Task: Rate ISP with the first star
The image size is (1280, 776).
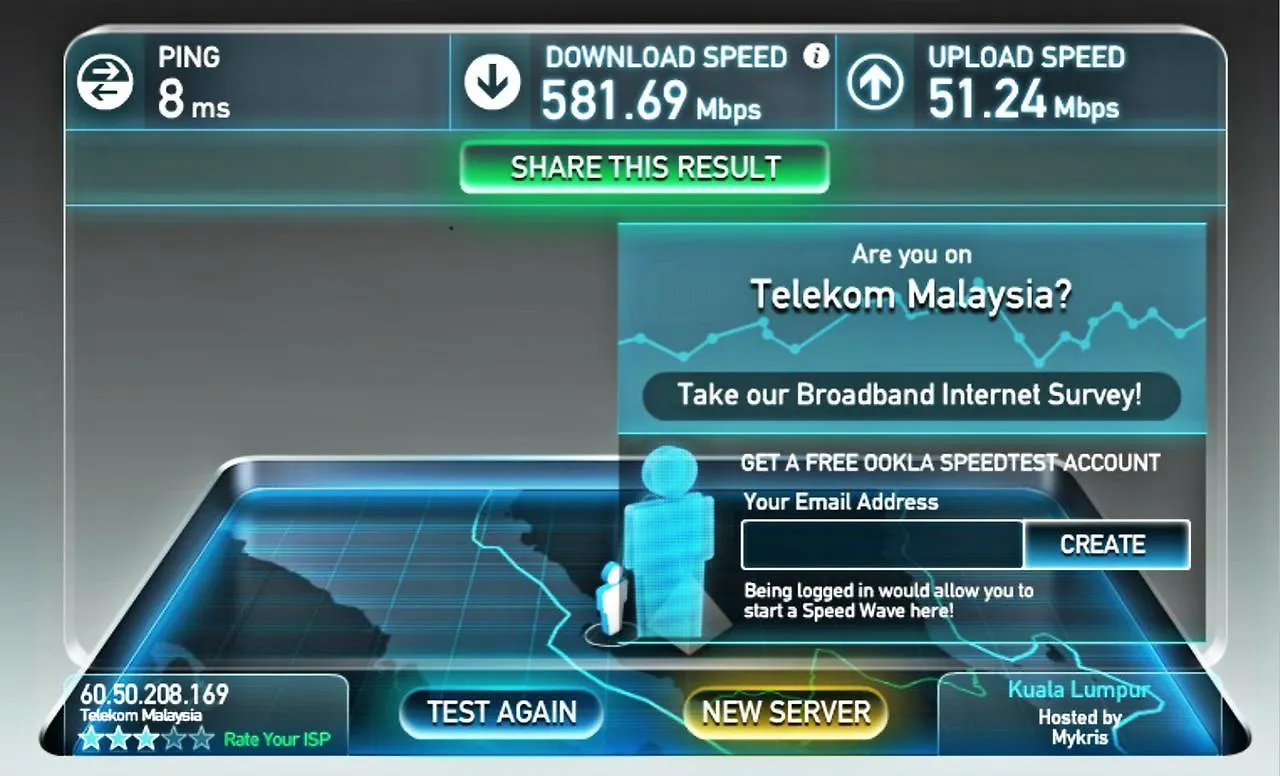Action: (91, 739)
